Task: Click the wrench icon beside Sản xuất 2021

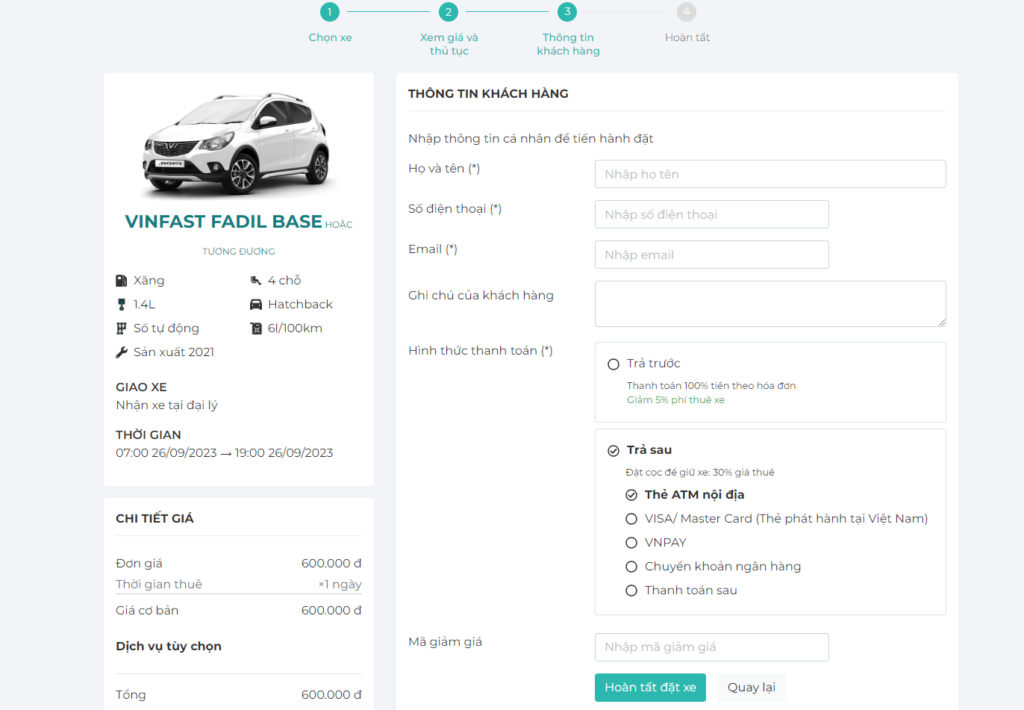Action: tap(122, 353)
